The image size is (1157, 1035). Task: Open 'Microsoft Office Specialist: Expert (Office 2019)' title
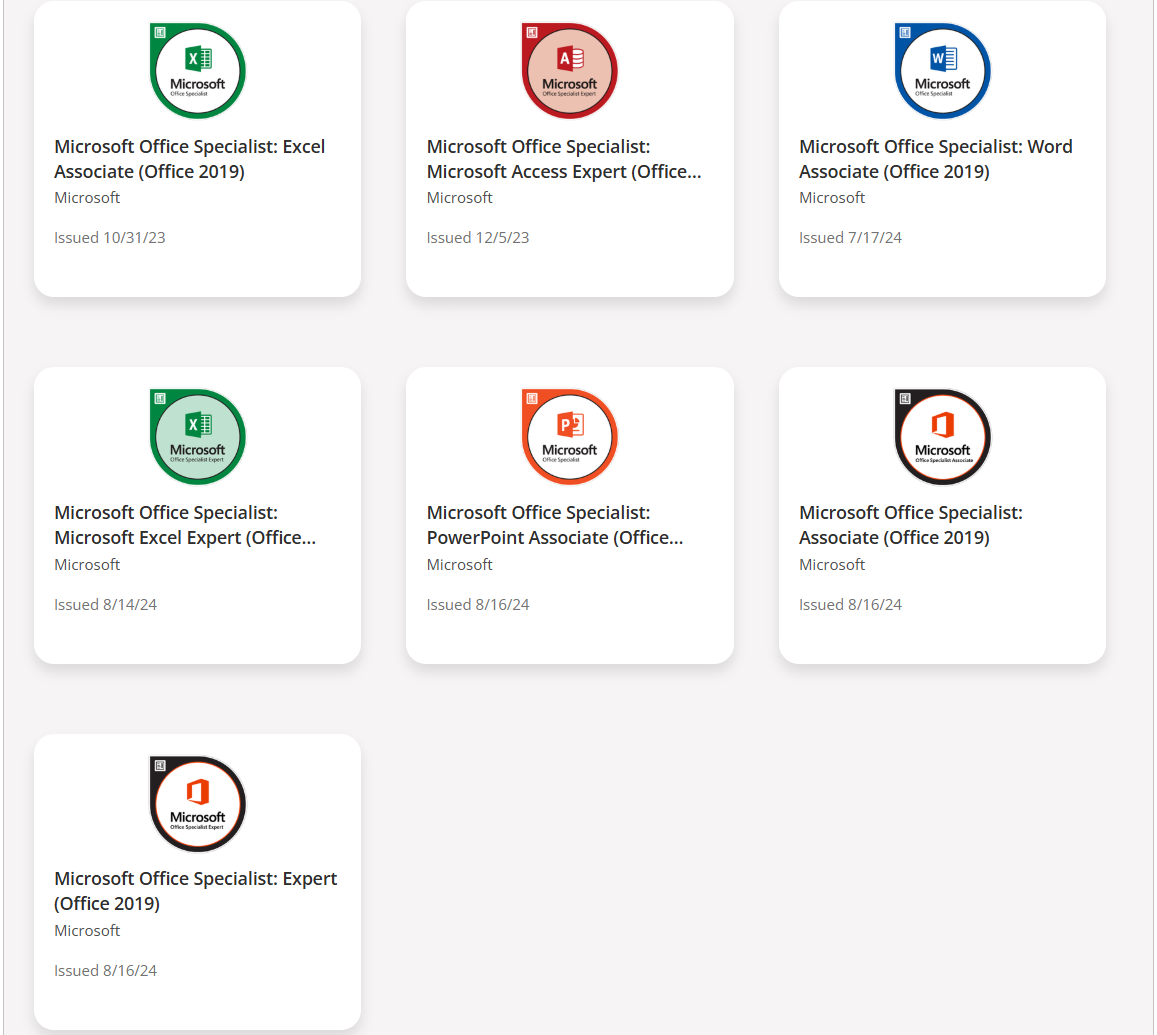point(195,891)
